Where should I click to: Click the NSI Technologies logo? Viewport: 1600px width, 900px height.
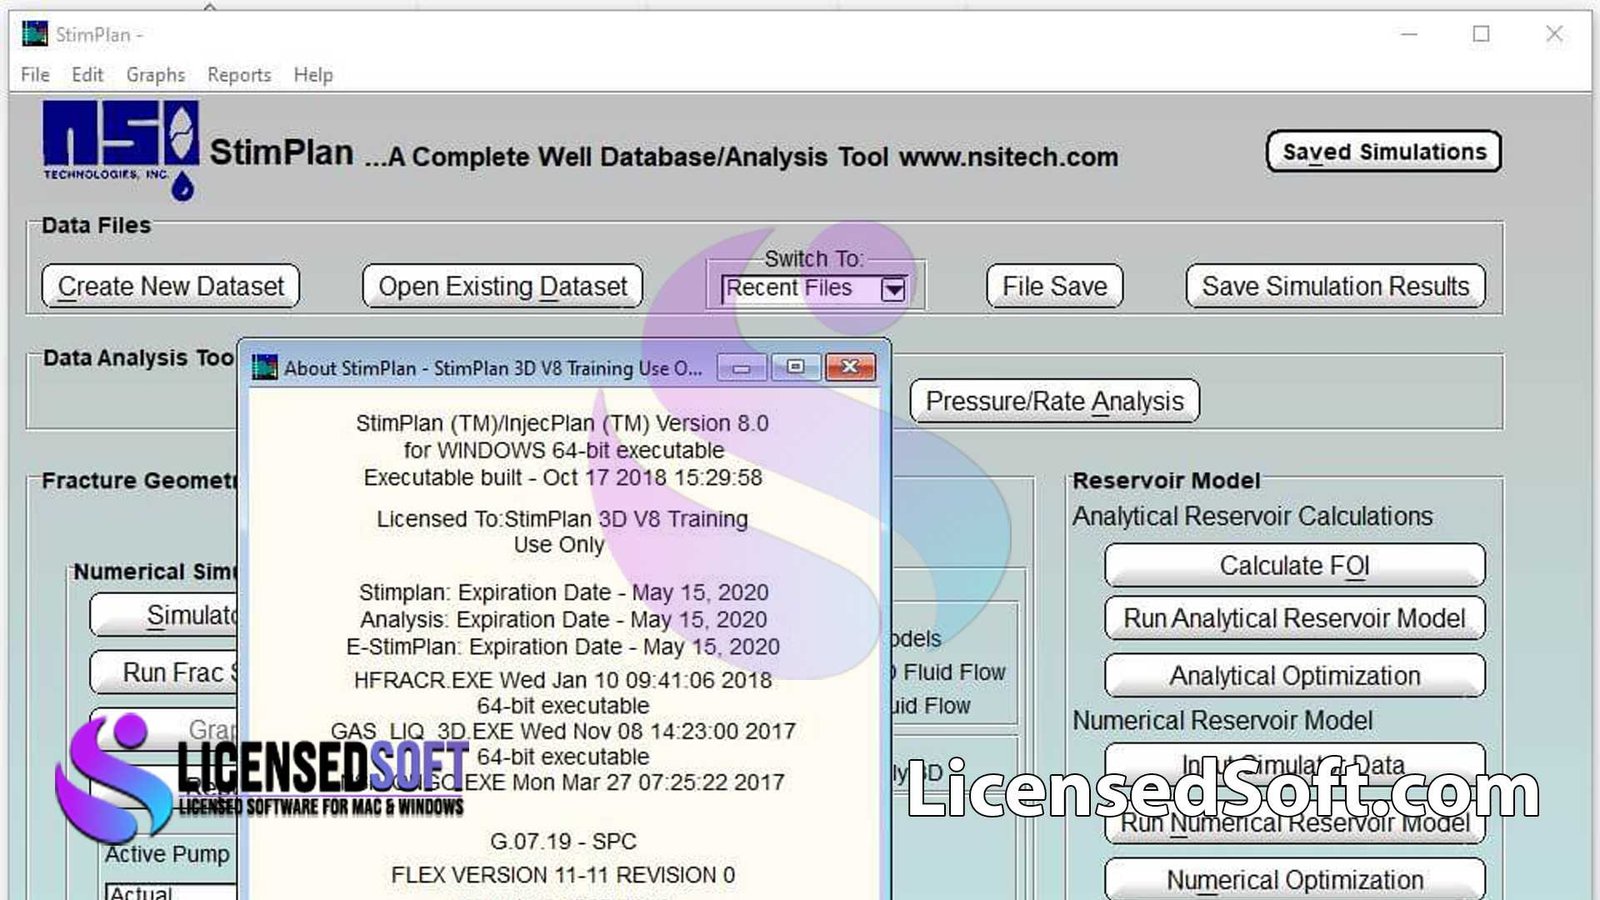tap(120, 148)
